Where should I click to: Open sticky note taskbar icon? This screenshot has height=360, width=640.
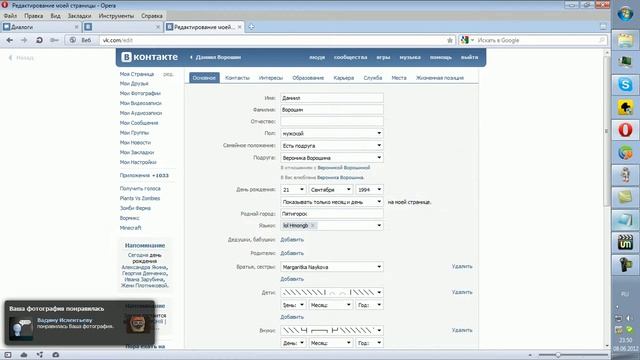pos(625,197)
